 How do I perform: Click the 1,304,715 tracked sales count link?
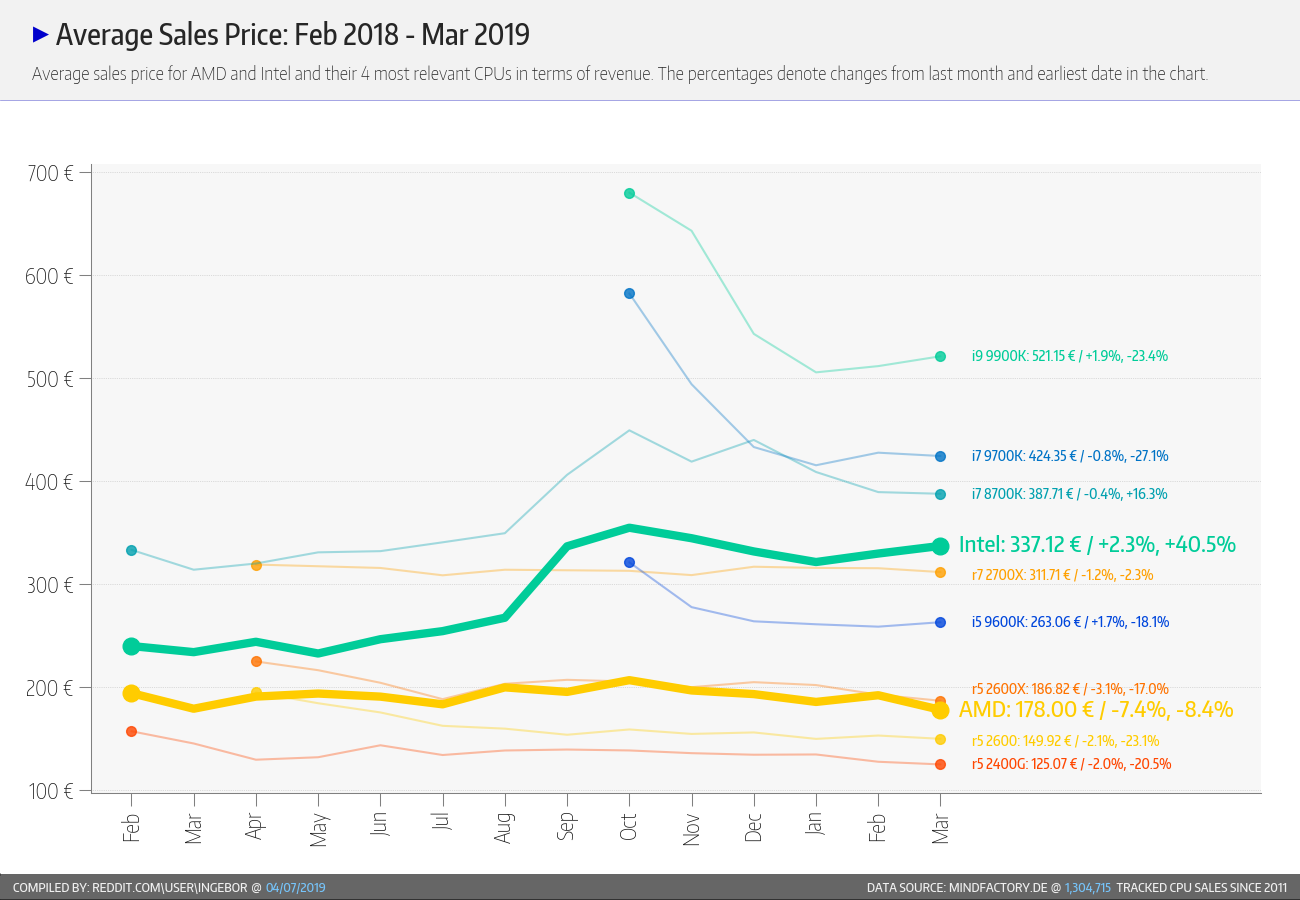click(1088, 888)
